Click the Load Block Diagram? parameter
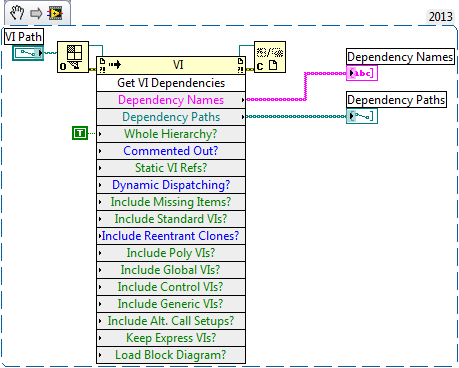Screen dimensions: 459x368 171,355
